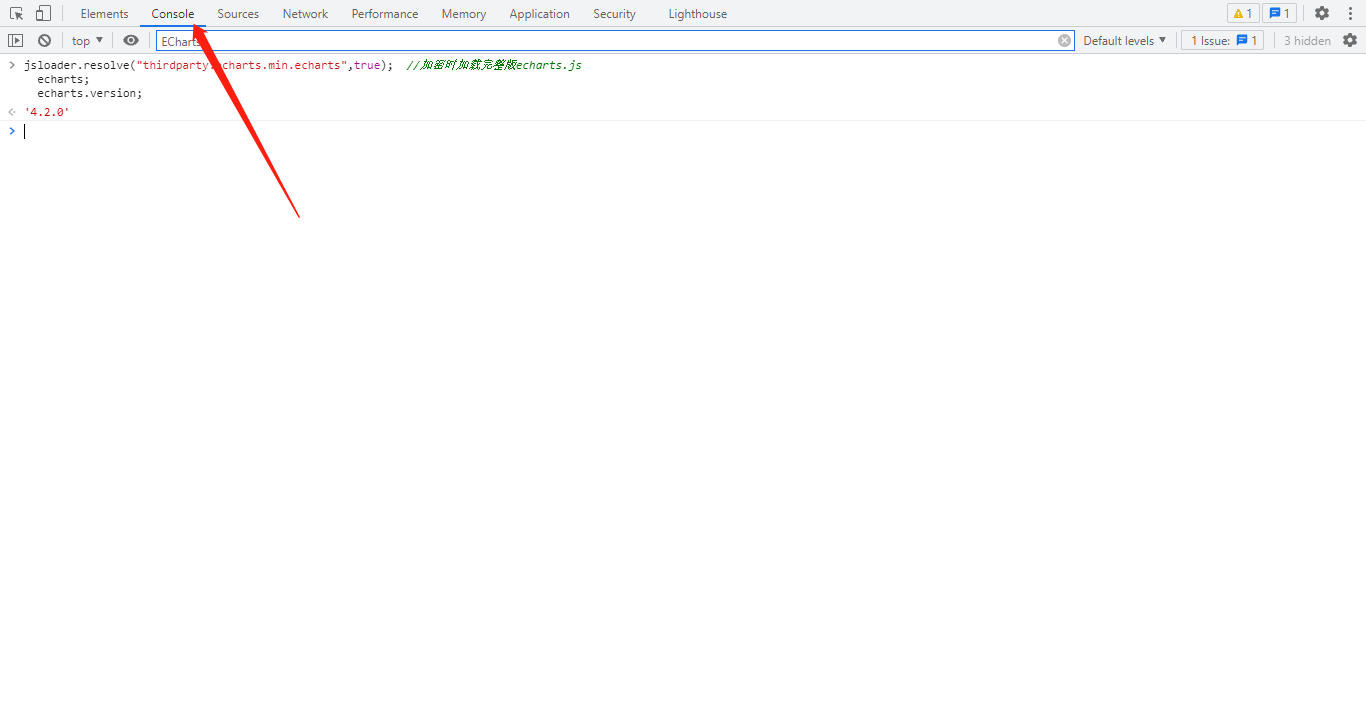Show the console sidebar
The image size is (1366, 705).
tap(15, 40)
